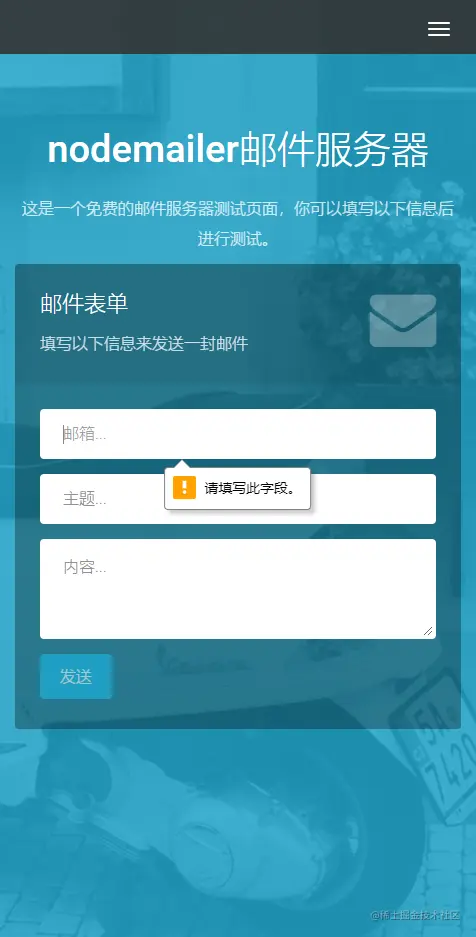The image size is (476, 937).
Task: Open the hamburger navigation menu
Action: (x=438, y=29)
